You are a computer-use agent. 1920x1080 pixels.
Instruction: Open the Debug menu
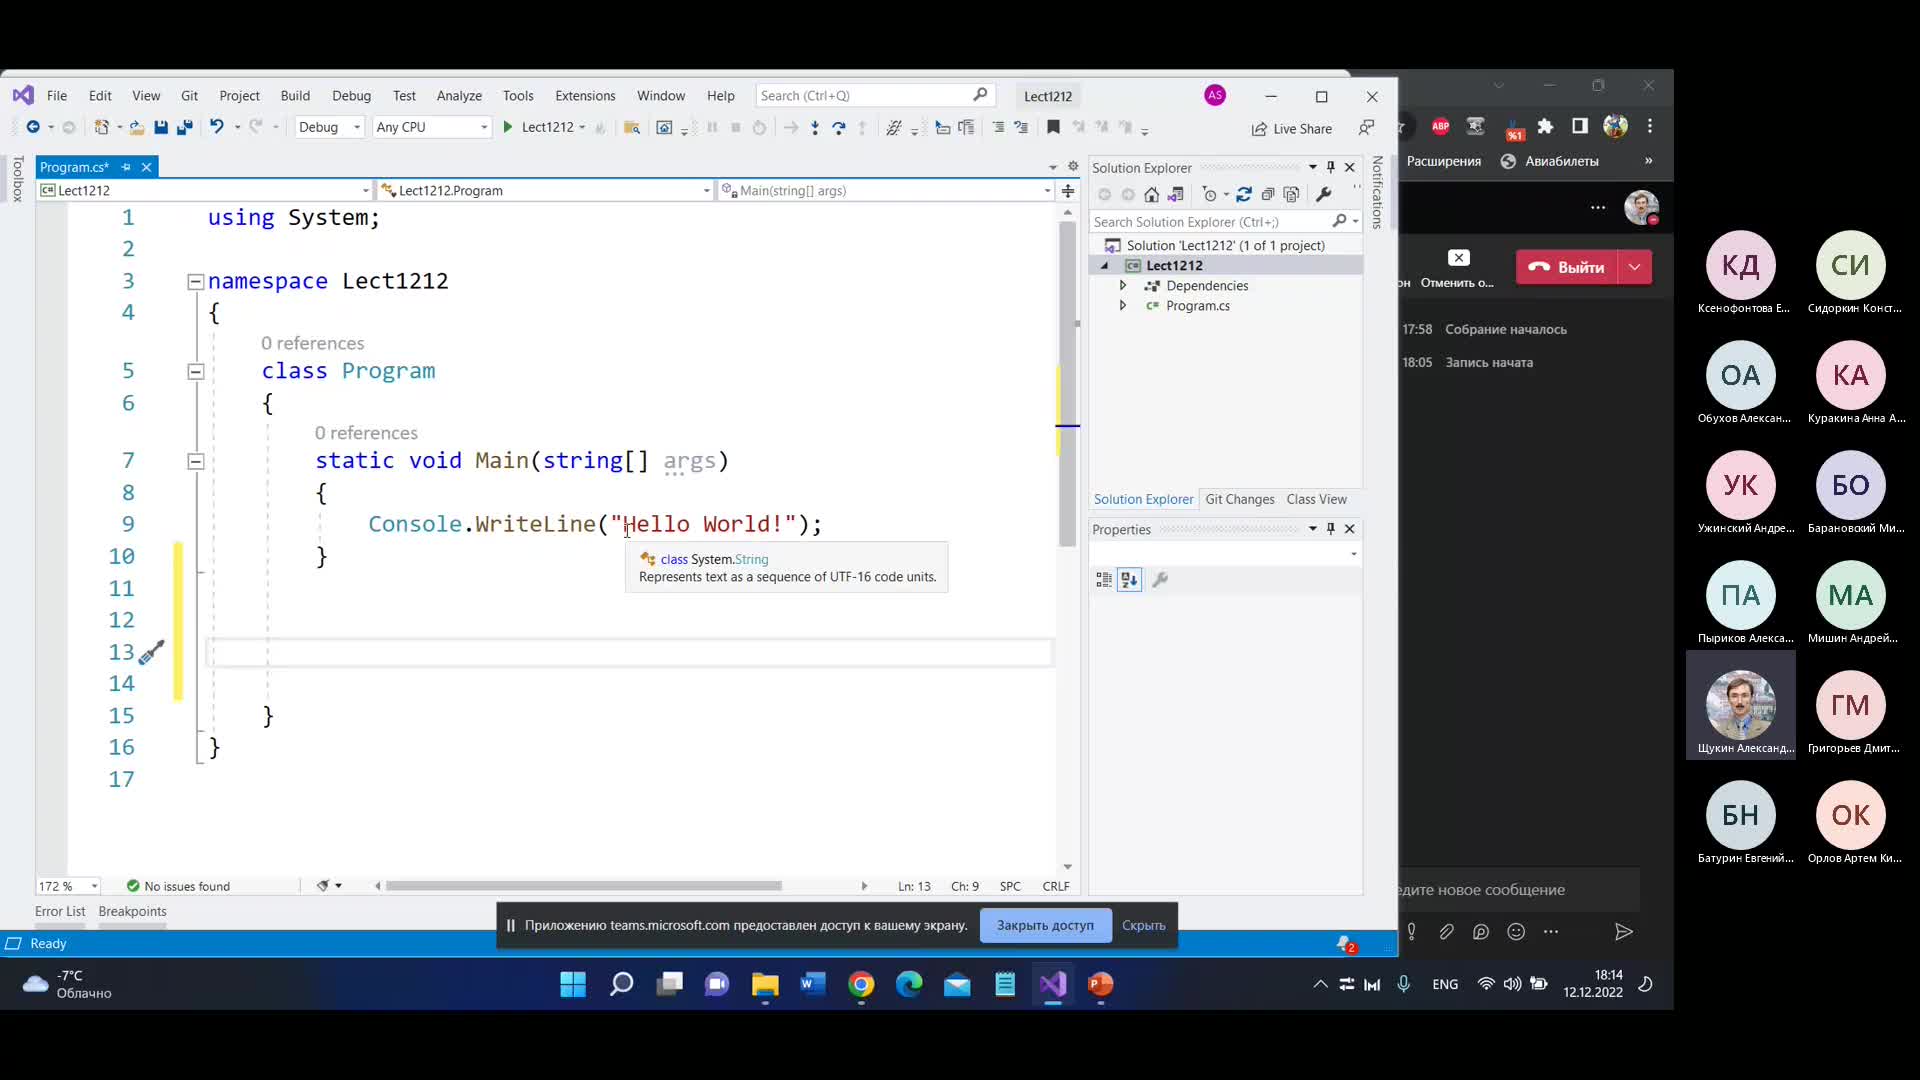pyautogui.click(x=351, y=96)
